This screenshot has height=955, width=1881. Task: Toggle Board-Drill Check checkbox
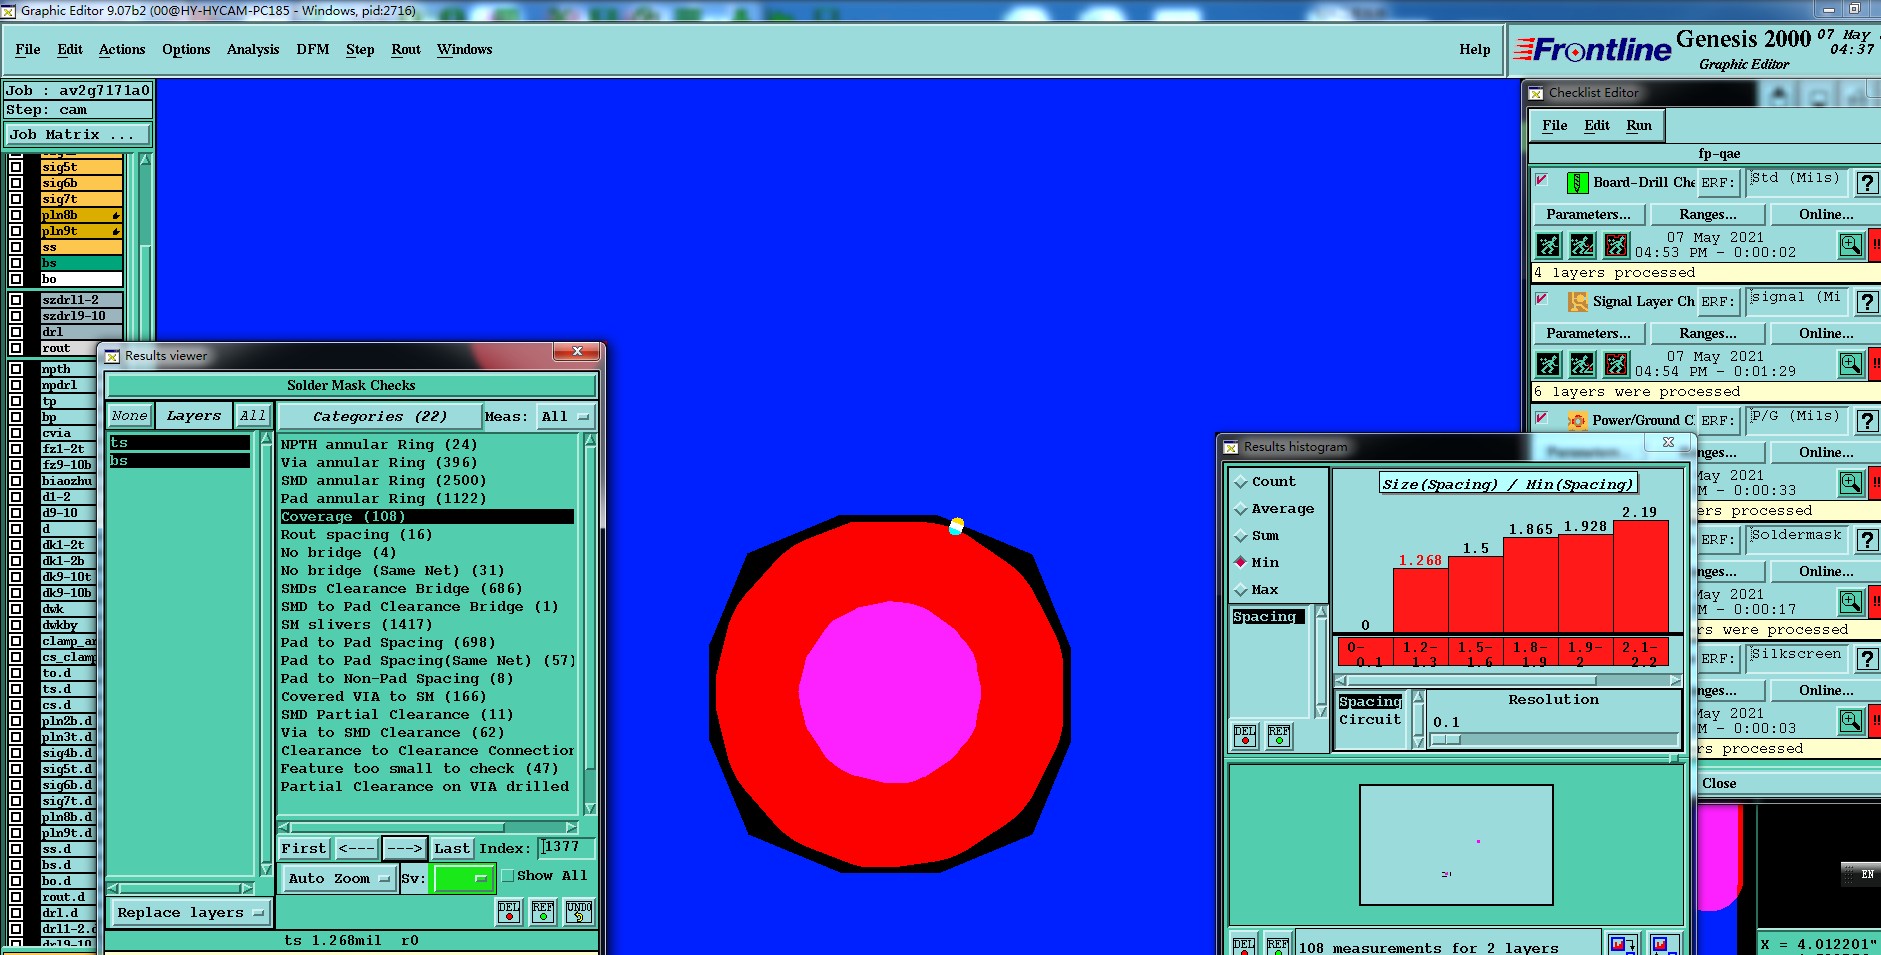pyautogui.click(x=1542, y=180)
